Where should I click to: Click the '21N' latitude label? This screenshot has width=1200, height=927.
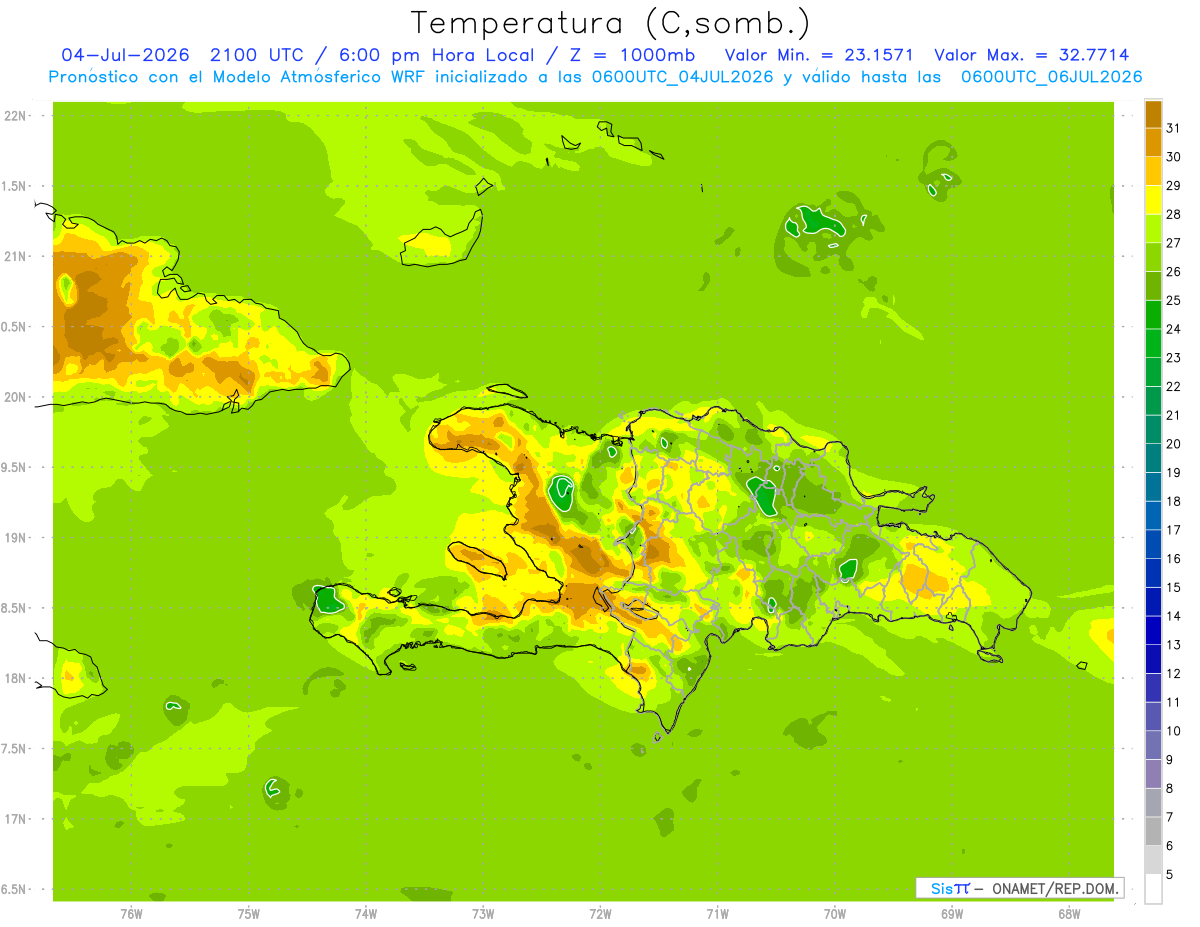tap(17, 256)
